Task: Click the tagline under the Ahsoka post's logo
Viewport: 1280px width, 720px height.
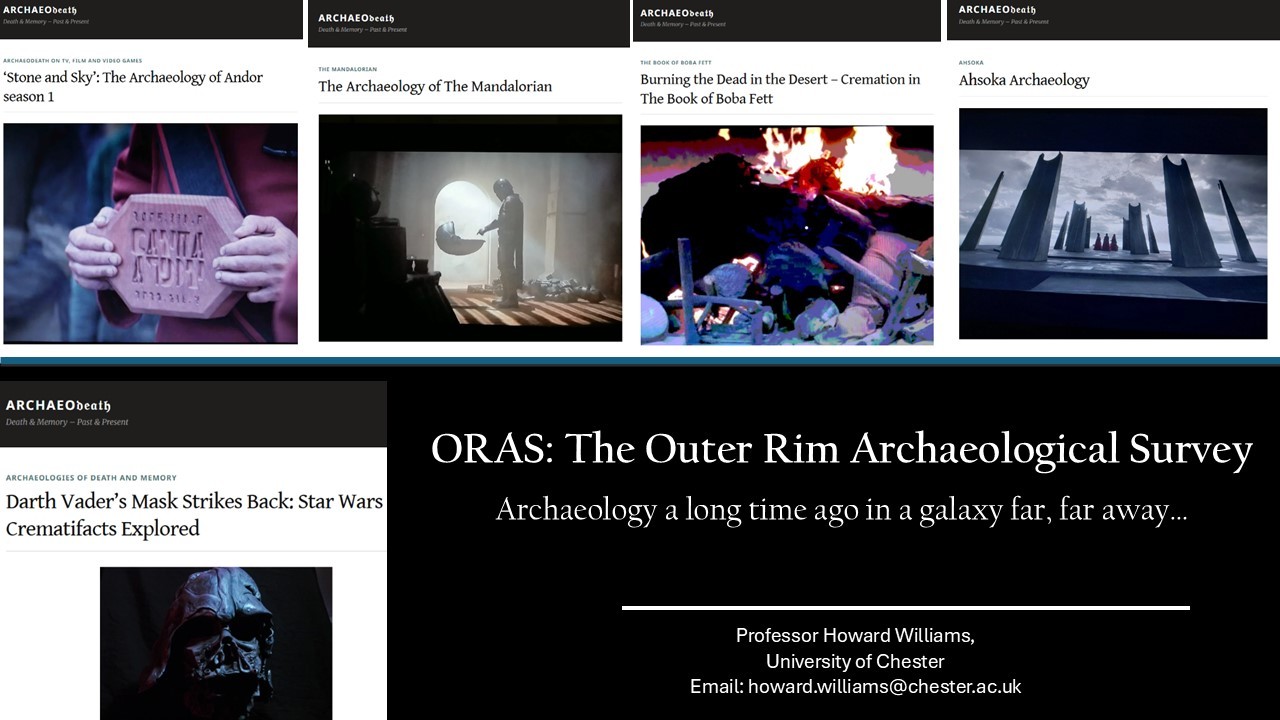Action: [1003, 21]
